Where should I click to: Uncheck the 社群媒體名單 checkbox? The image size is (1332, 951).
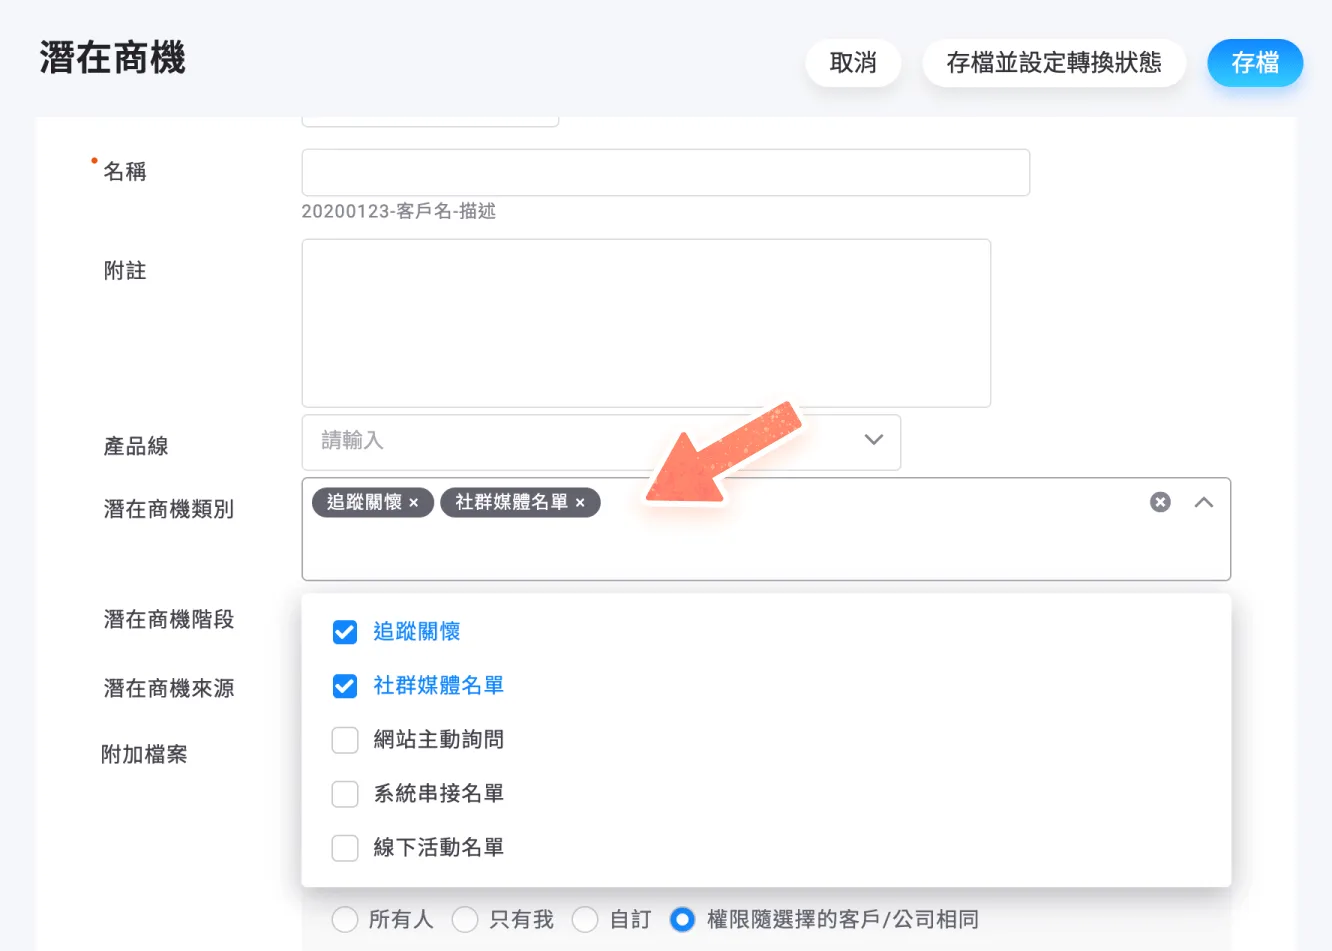(345, 686)
